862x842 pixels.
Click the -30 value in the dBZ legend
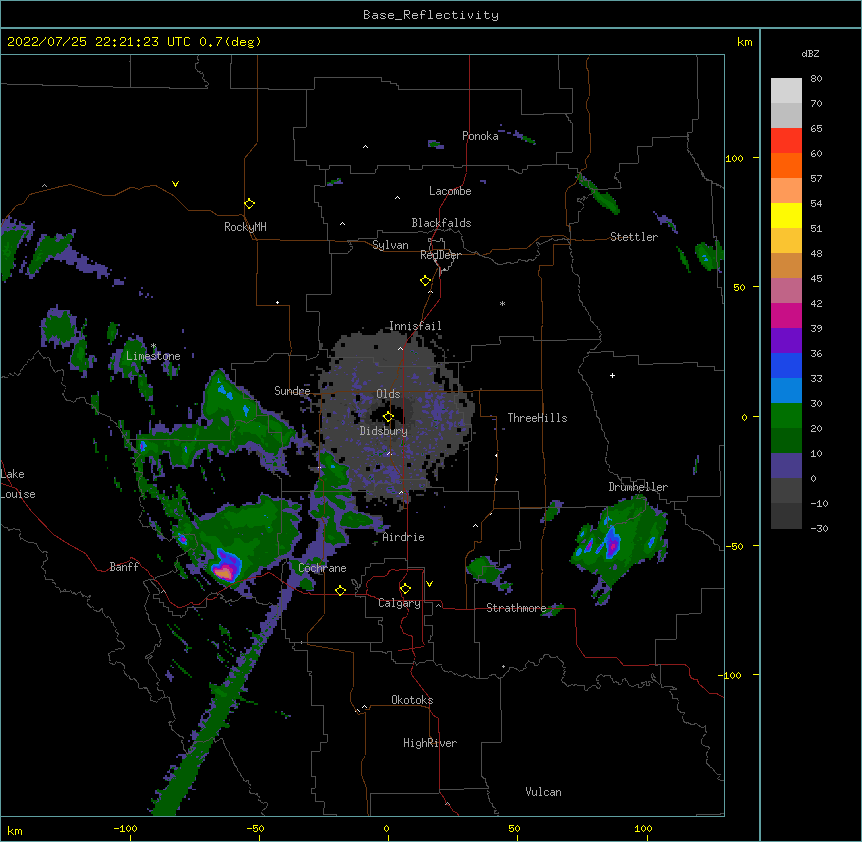pos(819,528)
